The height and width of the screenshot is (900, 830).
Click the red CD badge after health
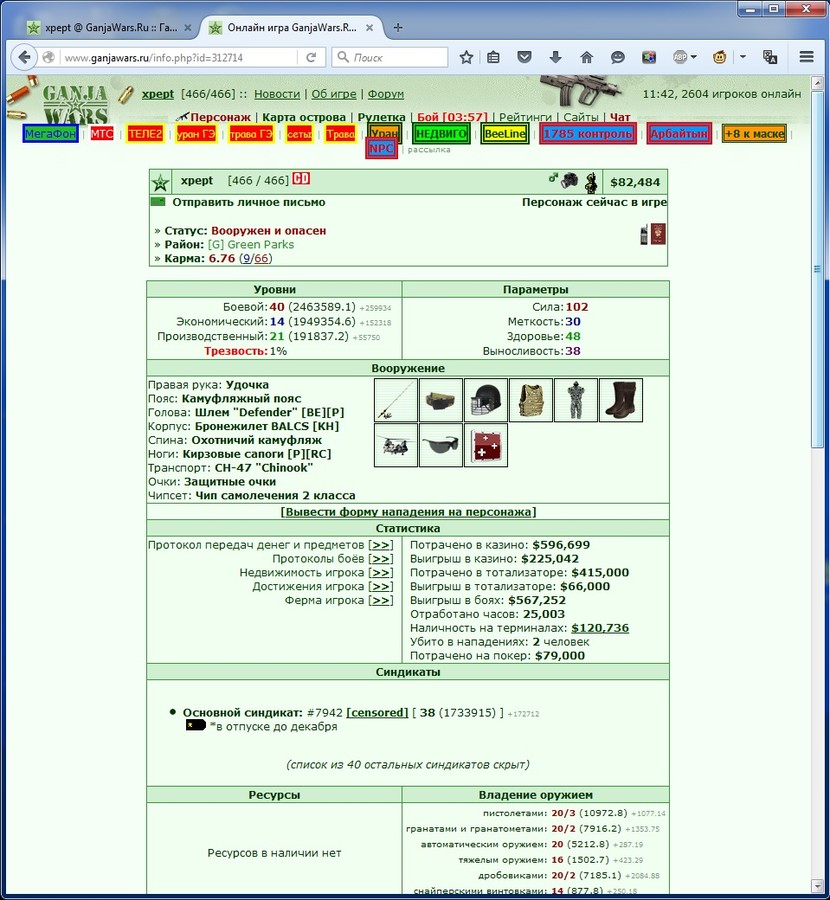301,179
